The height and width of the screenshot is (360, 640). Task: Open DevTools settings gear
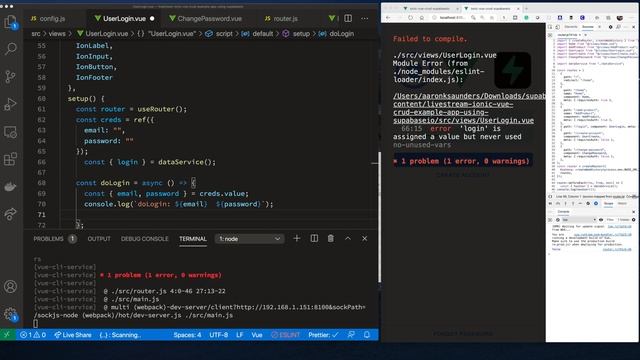click(610, 27)
